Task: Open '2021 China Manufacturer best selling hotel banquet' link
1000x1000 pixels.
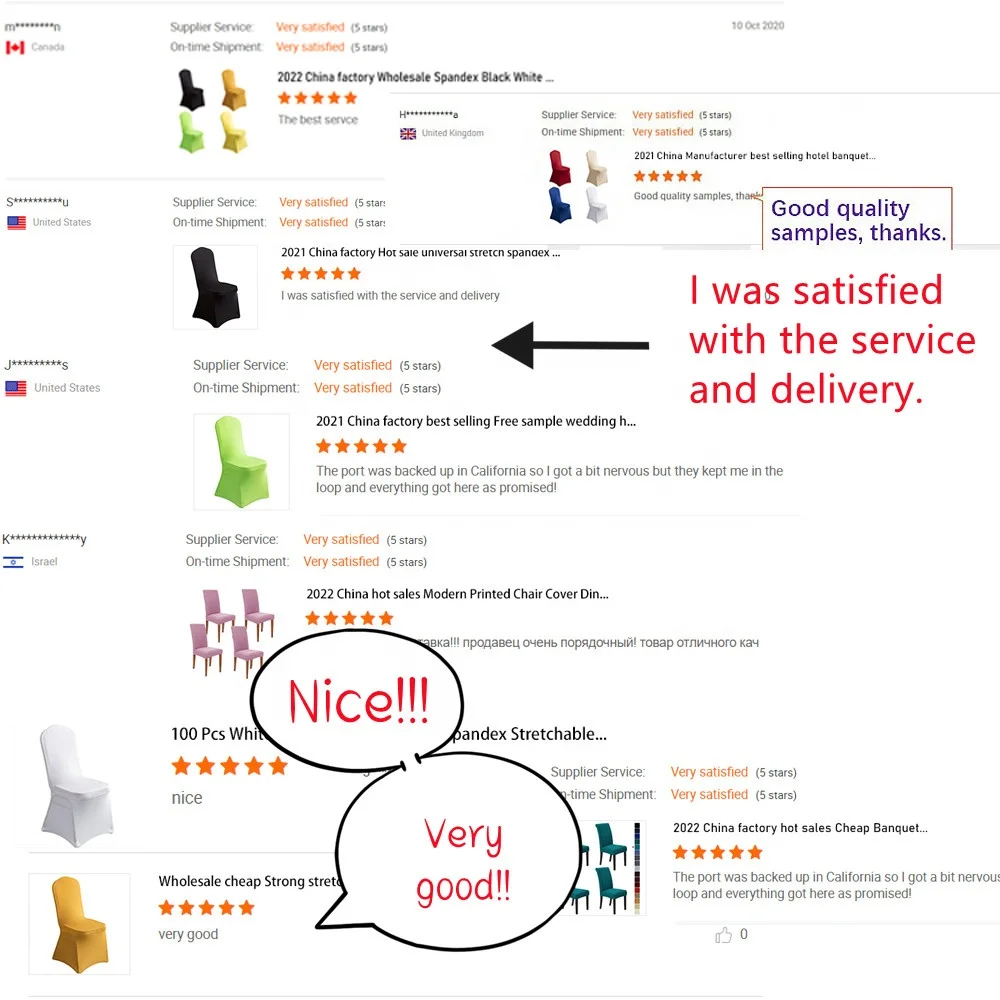Action: pos(754,156)
